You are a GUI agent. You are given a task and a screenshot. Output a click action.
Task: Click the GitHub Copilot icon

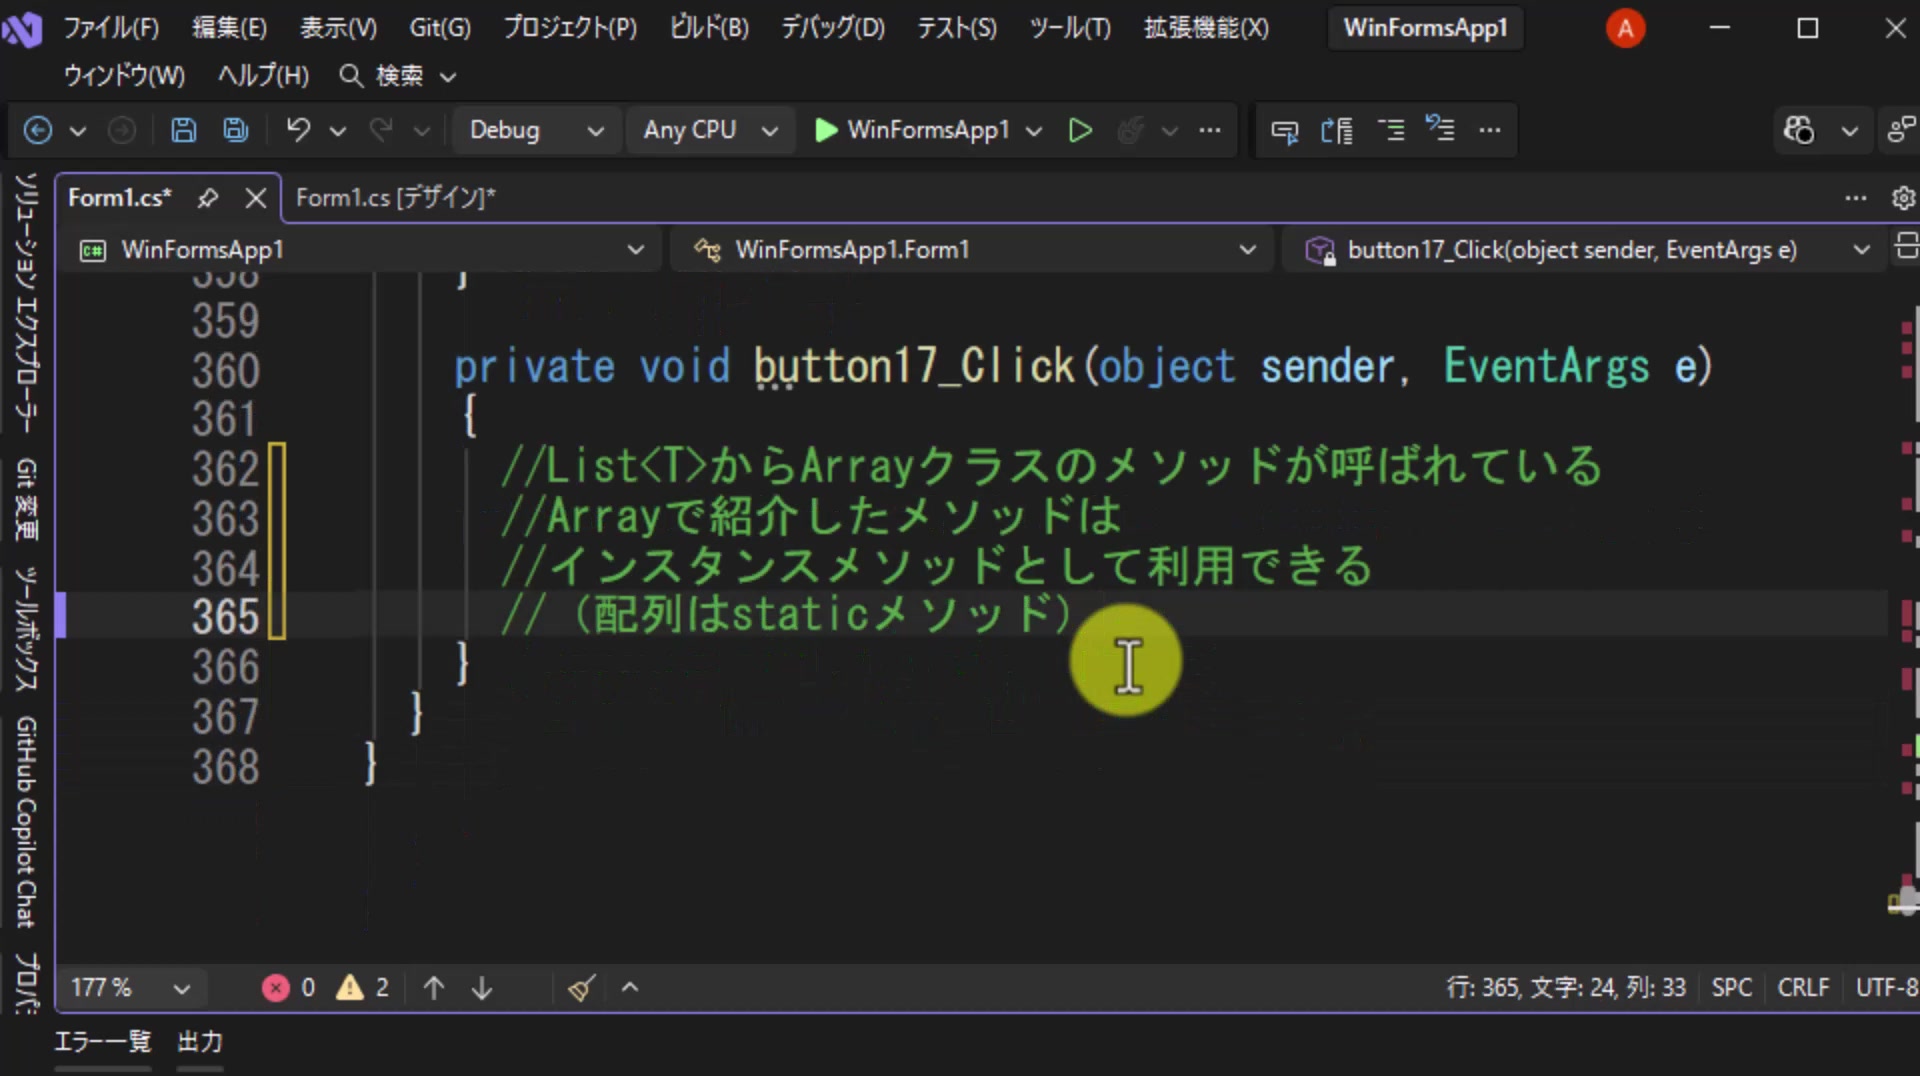1799,130
